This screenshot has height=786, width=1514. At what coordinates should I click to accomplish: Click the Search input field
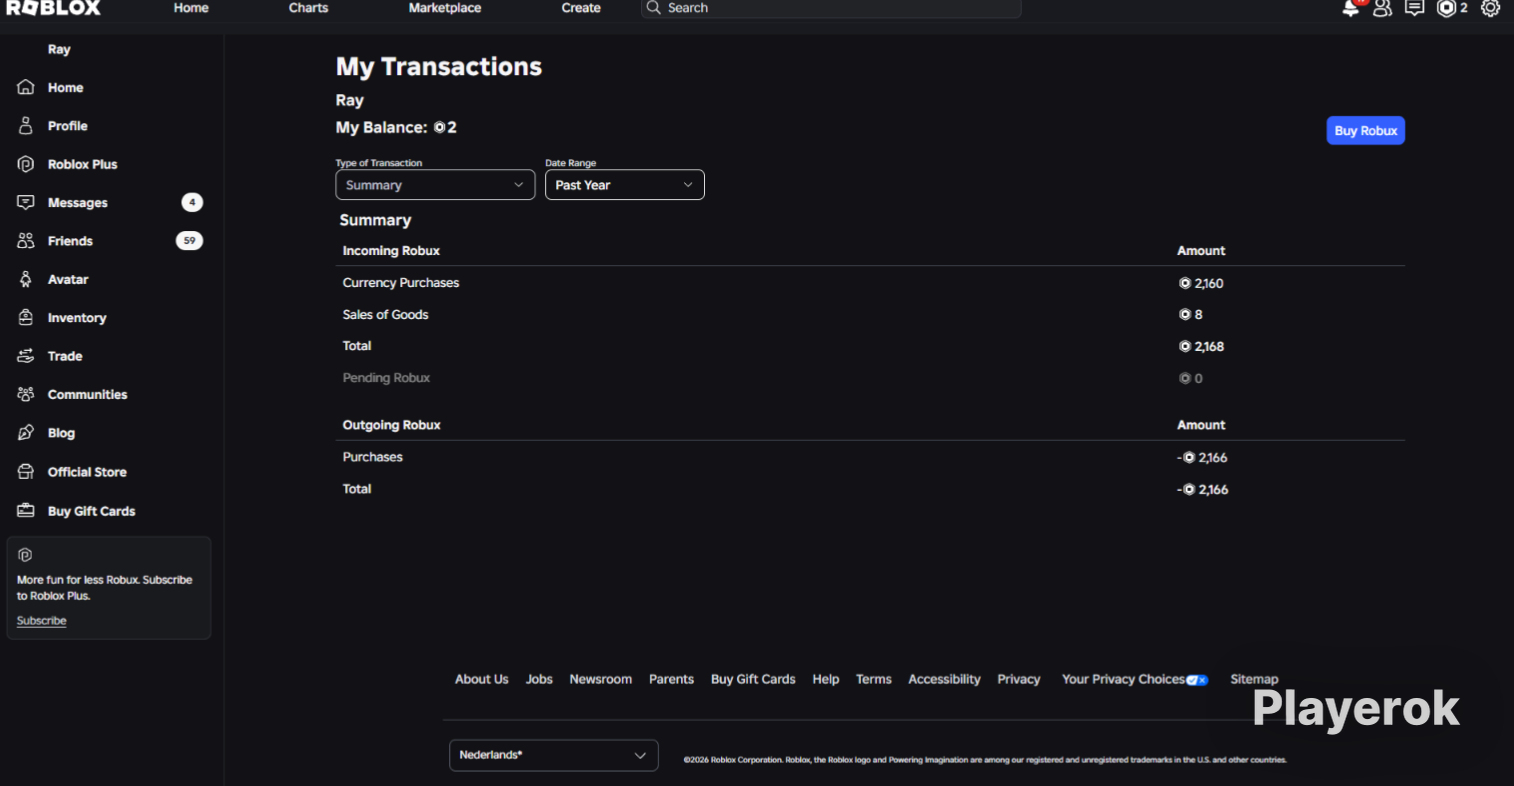click(831, 8)
